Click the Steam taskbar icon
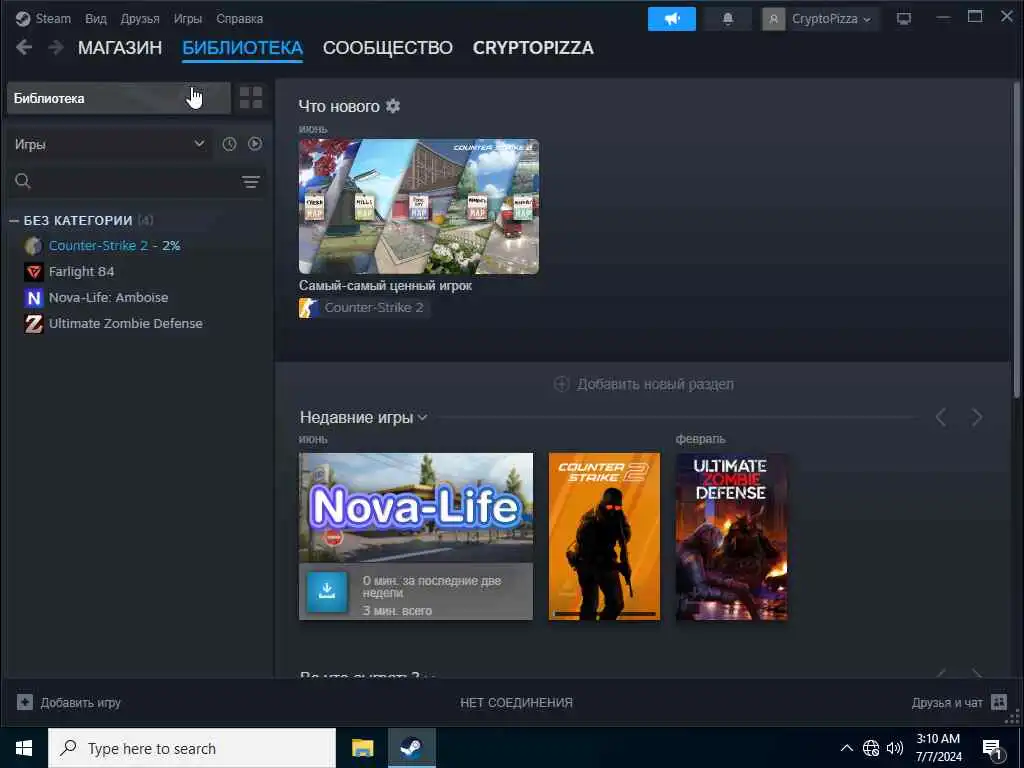 click(411, 748)
